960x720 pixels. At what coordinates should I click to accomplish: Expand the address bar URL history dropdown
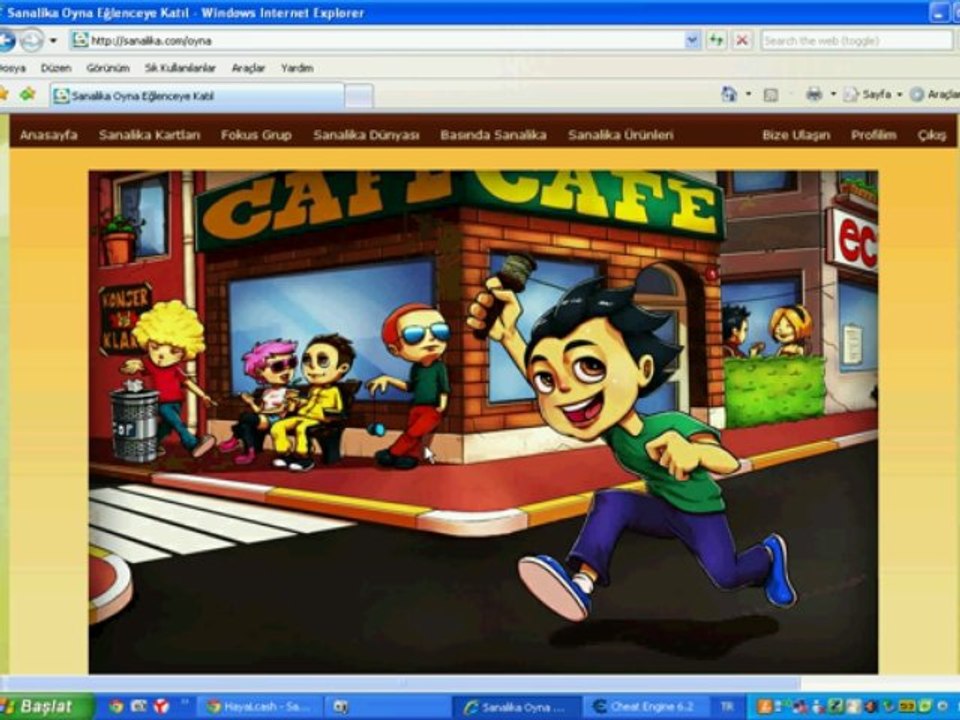point(692,40)
